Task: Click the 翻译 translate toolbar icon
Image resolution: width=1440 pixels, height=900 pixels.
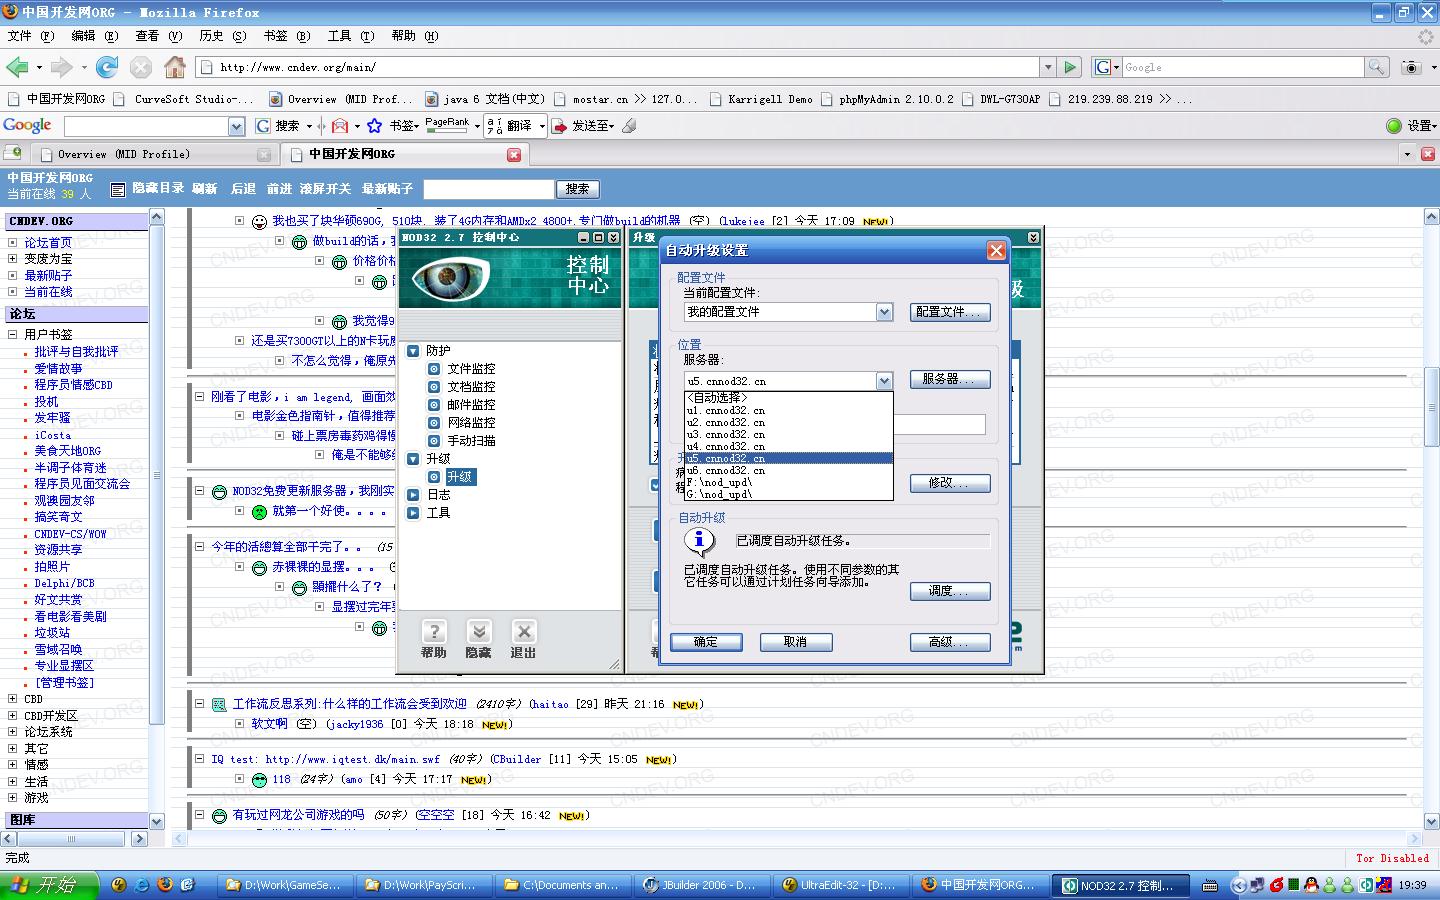Action: [x=494, y=126]
